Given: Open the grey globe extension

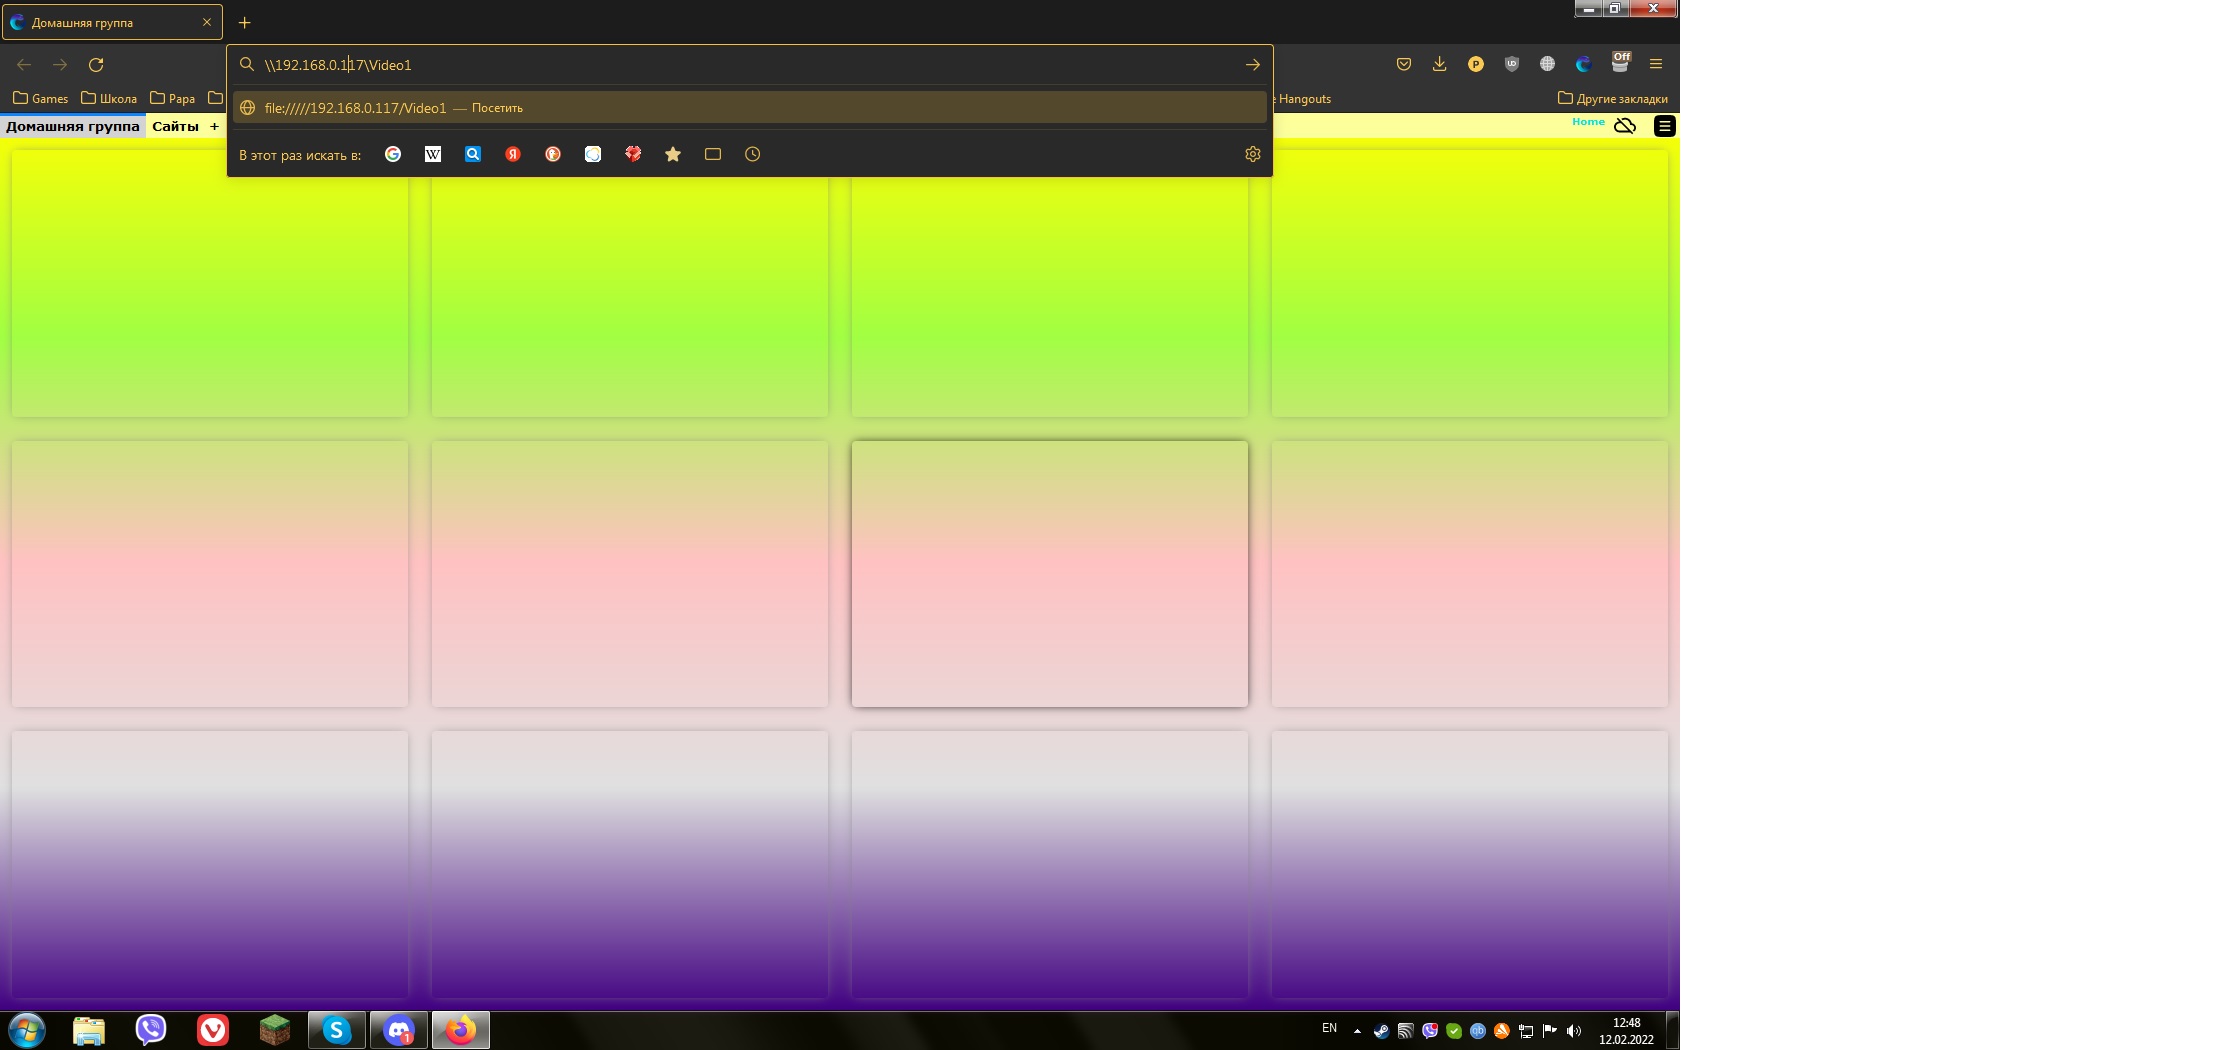Looking at the screenshot, I should [x=1548, y=64].
